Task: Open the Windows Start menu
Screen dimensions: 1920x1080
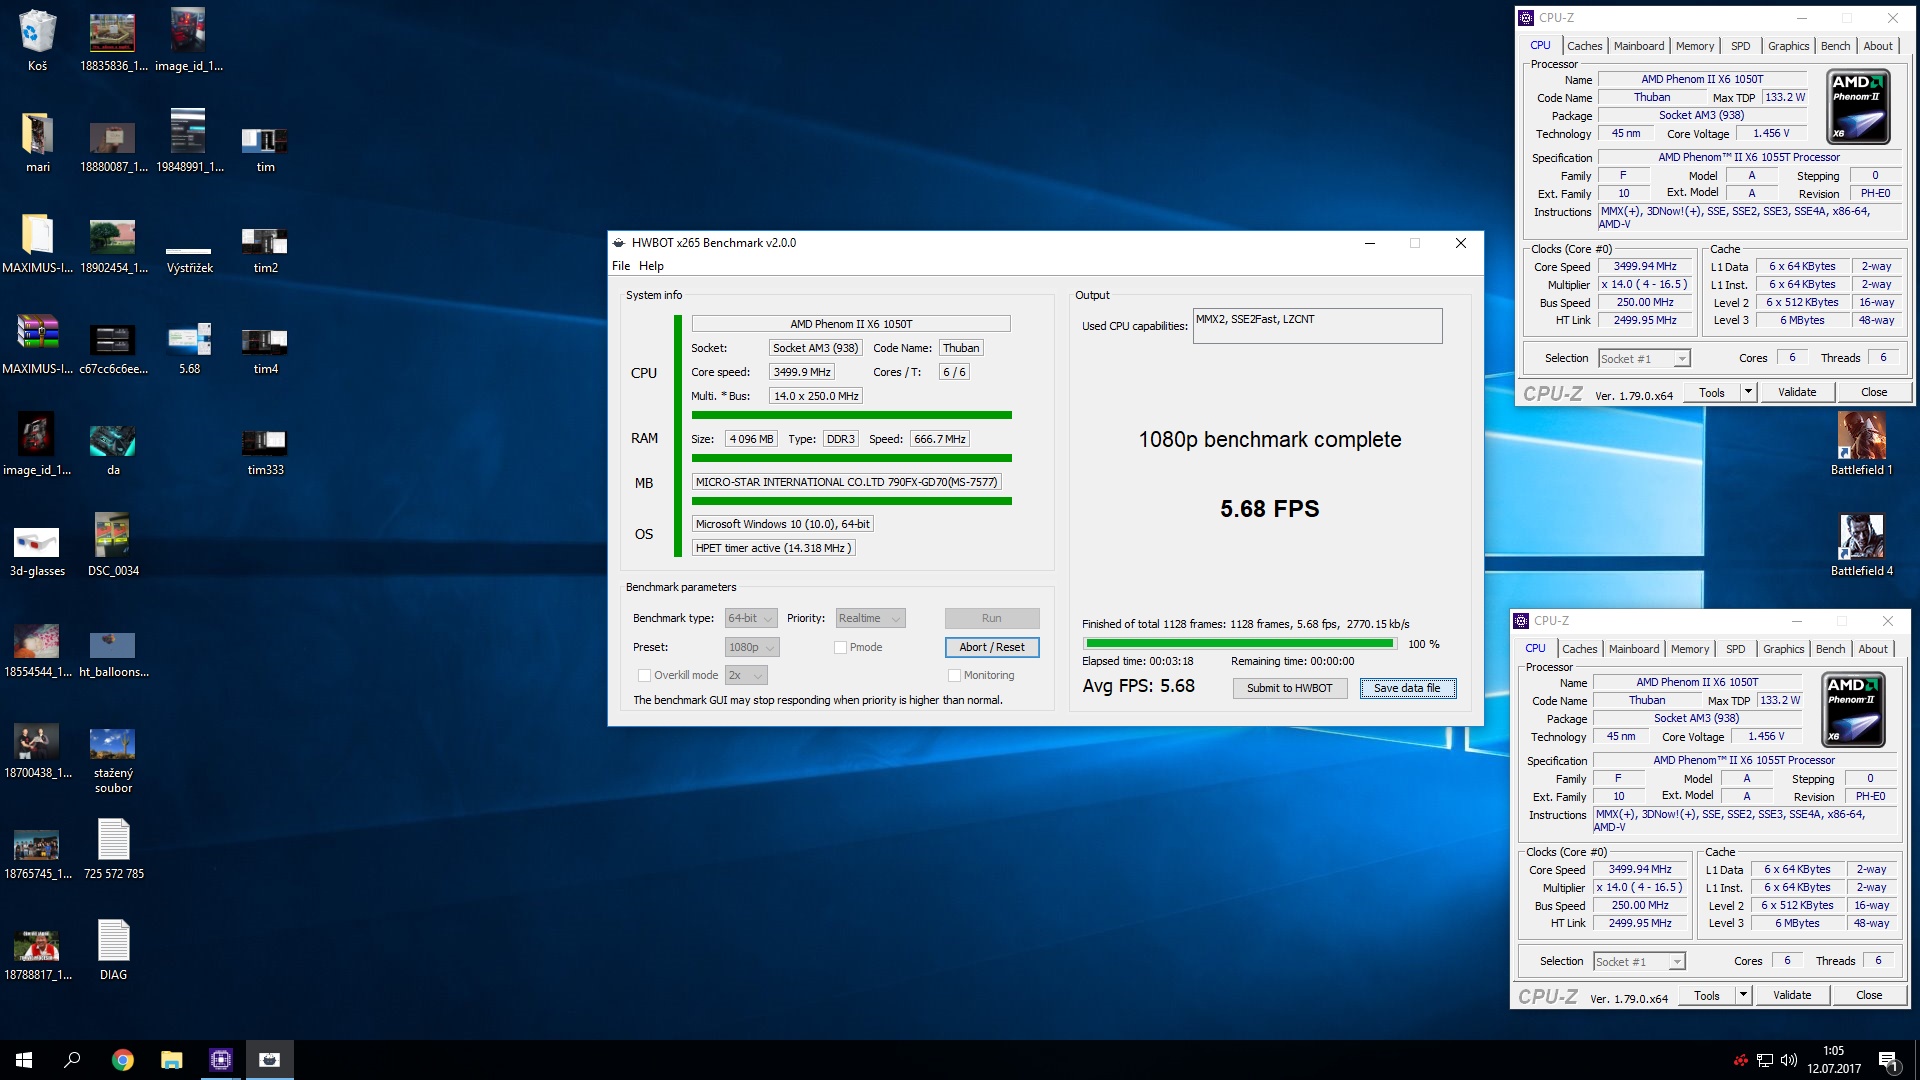Action: point(24,1060)
